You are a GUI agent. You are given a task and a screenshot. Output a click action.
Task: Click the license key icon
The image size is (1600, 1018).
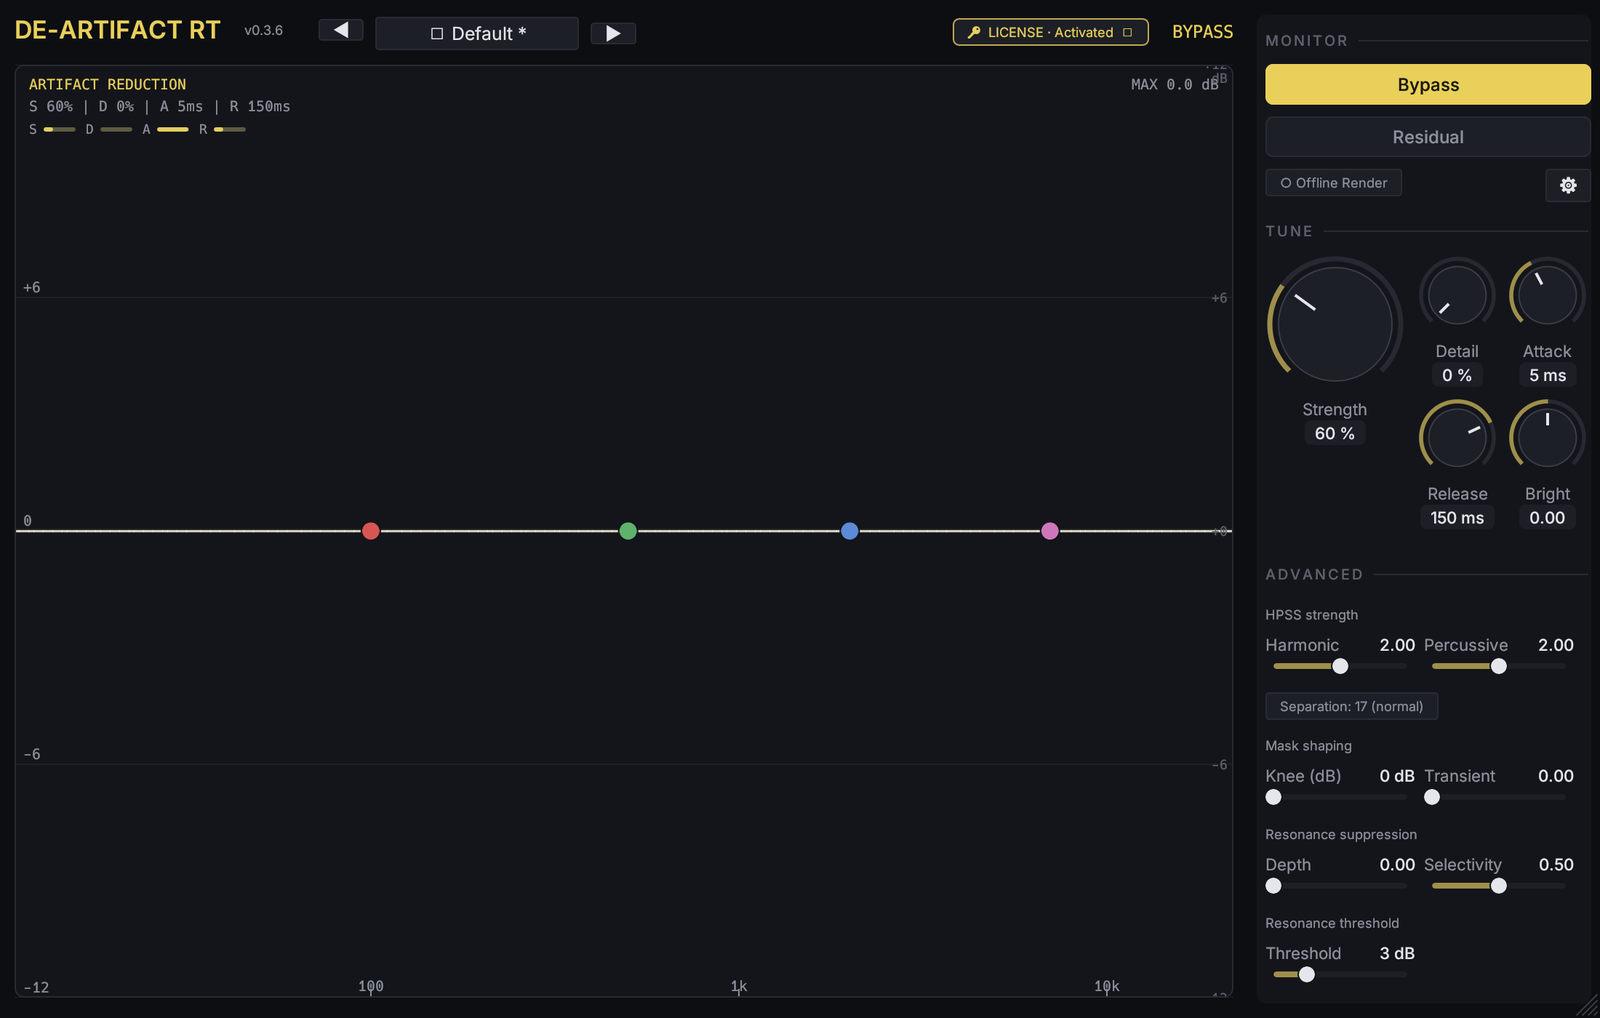pyautogui.click(x=973, y=32)
